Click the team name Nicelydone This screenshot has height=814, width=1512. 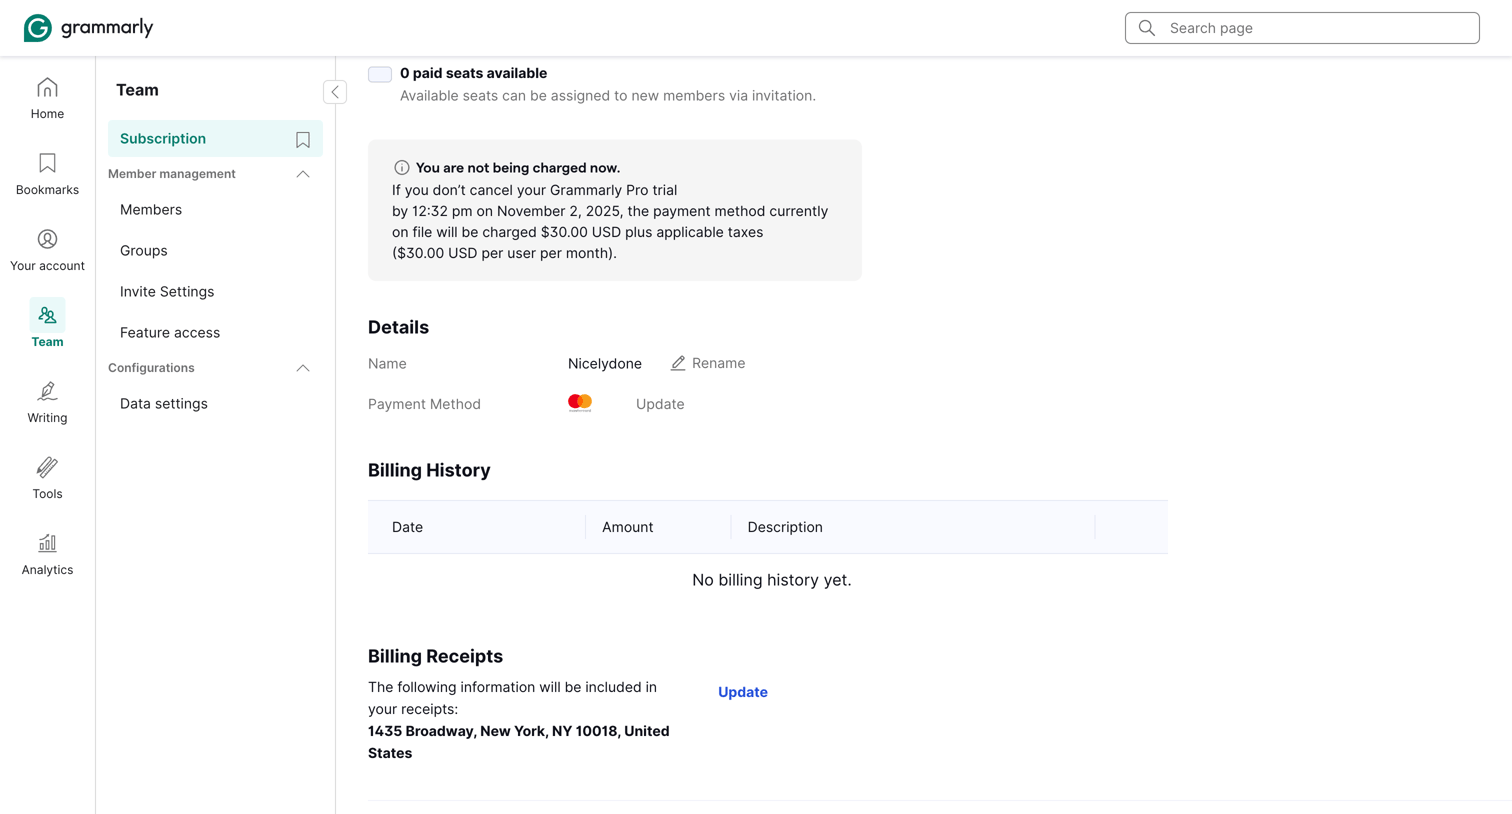(605, 364)
